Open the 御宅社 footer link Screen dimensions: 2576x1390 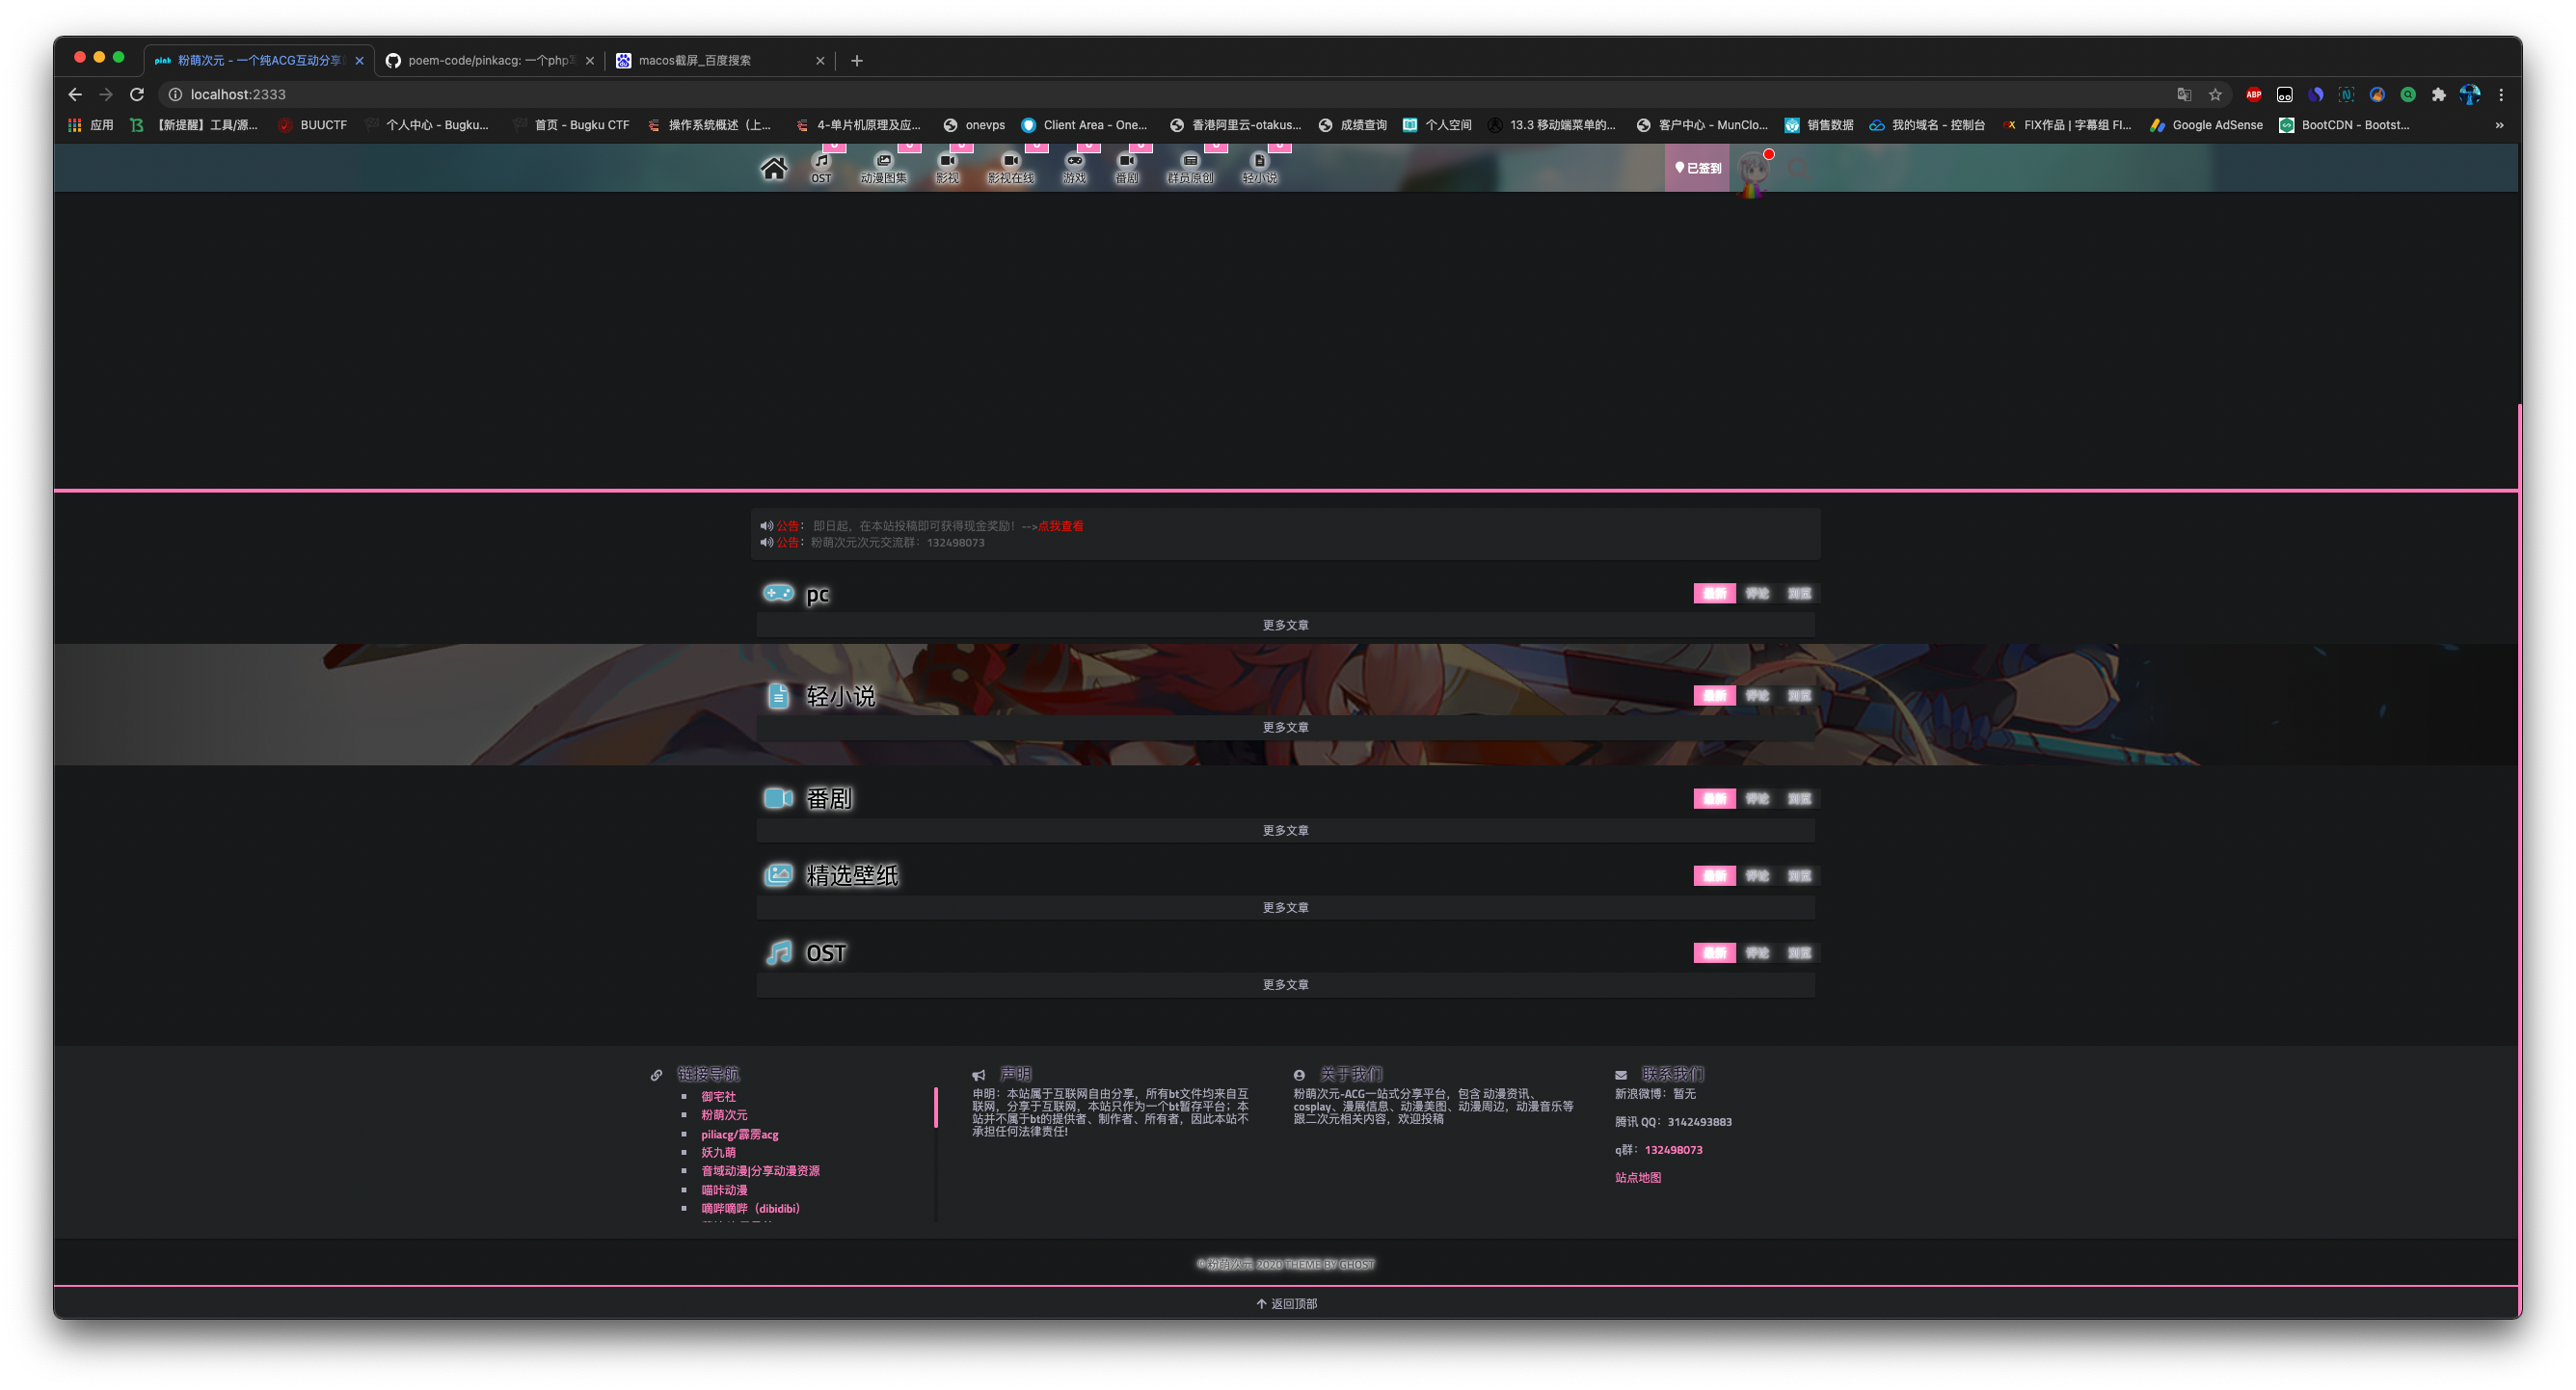[718, 1096]
